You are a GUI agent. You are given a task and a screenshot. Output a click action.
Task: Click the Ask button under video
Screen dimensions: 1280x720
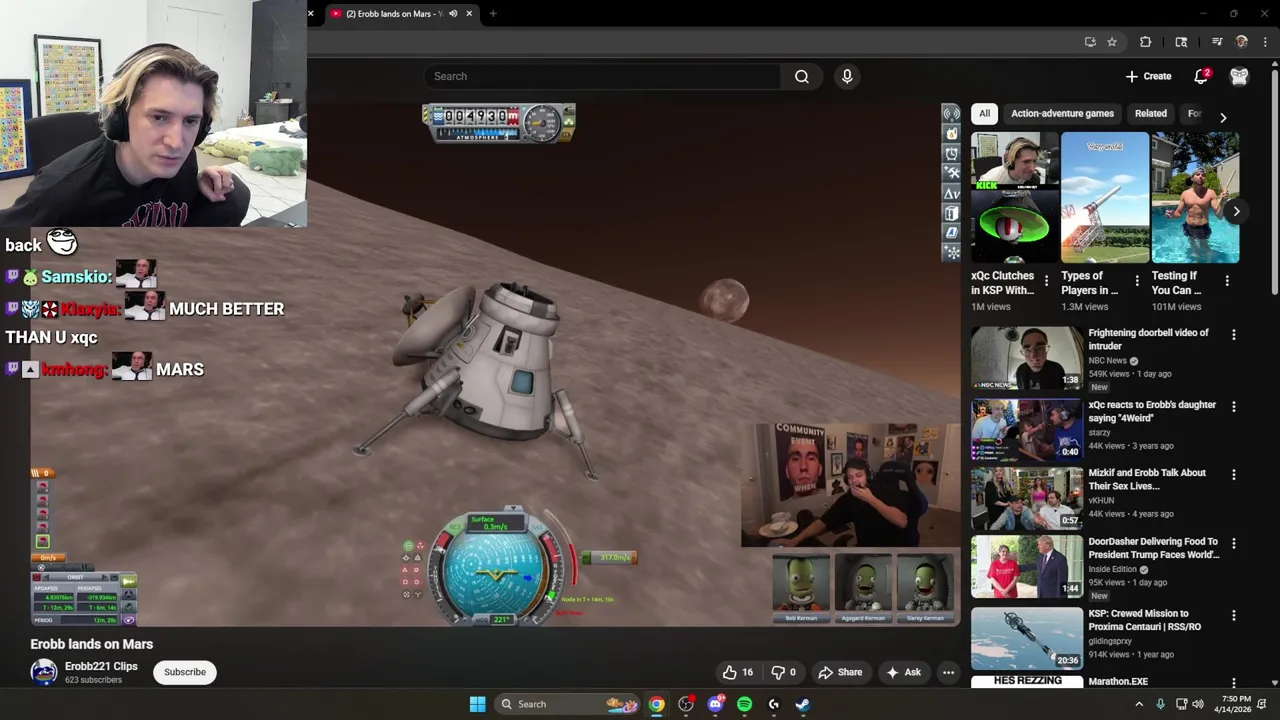click(903, 672)
